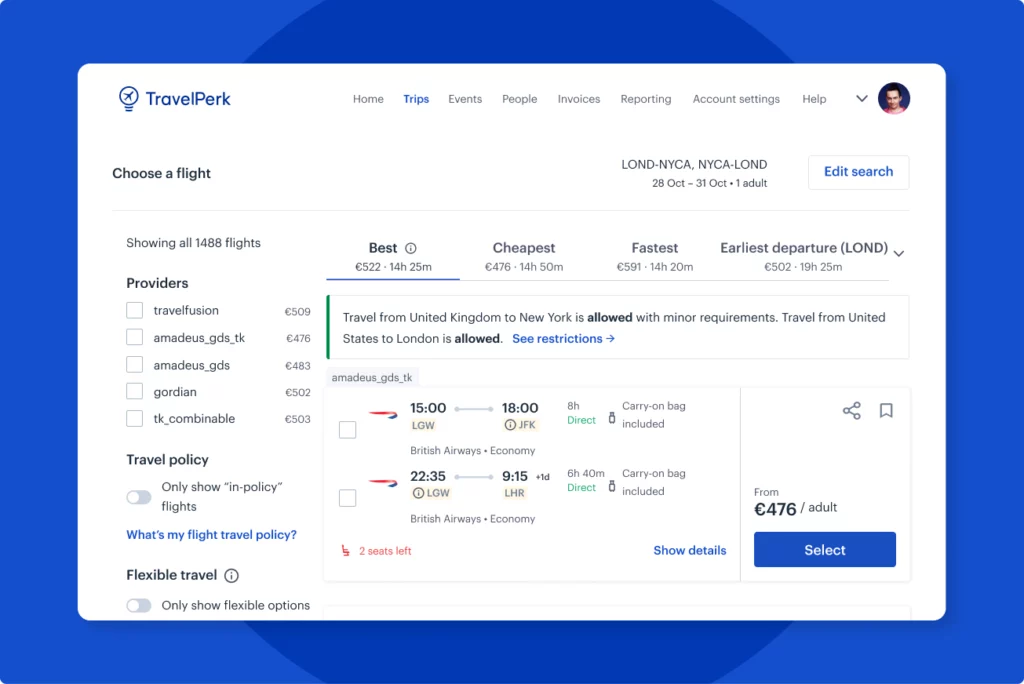Image resolution: width=1024 pixels, height=684 pixels.
Task: Open the account dropdown next to the avatar
Action: coord(861,98)
